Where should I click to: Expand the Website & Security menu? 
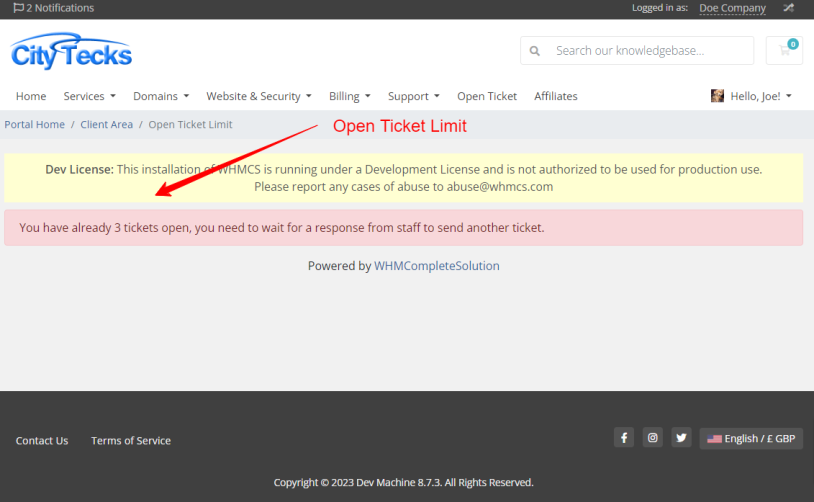click(258, 96)
